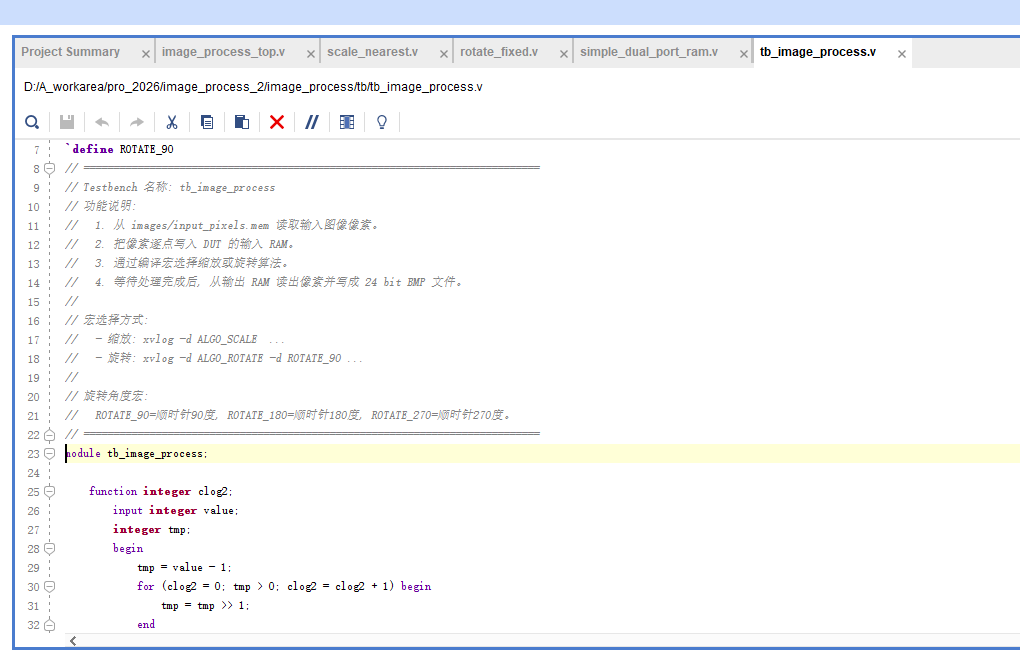The width and height of the screenshot is (1020, 660).
Task: Click the fold marker at line 32
Action: click(x=49, y=625)
